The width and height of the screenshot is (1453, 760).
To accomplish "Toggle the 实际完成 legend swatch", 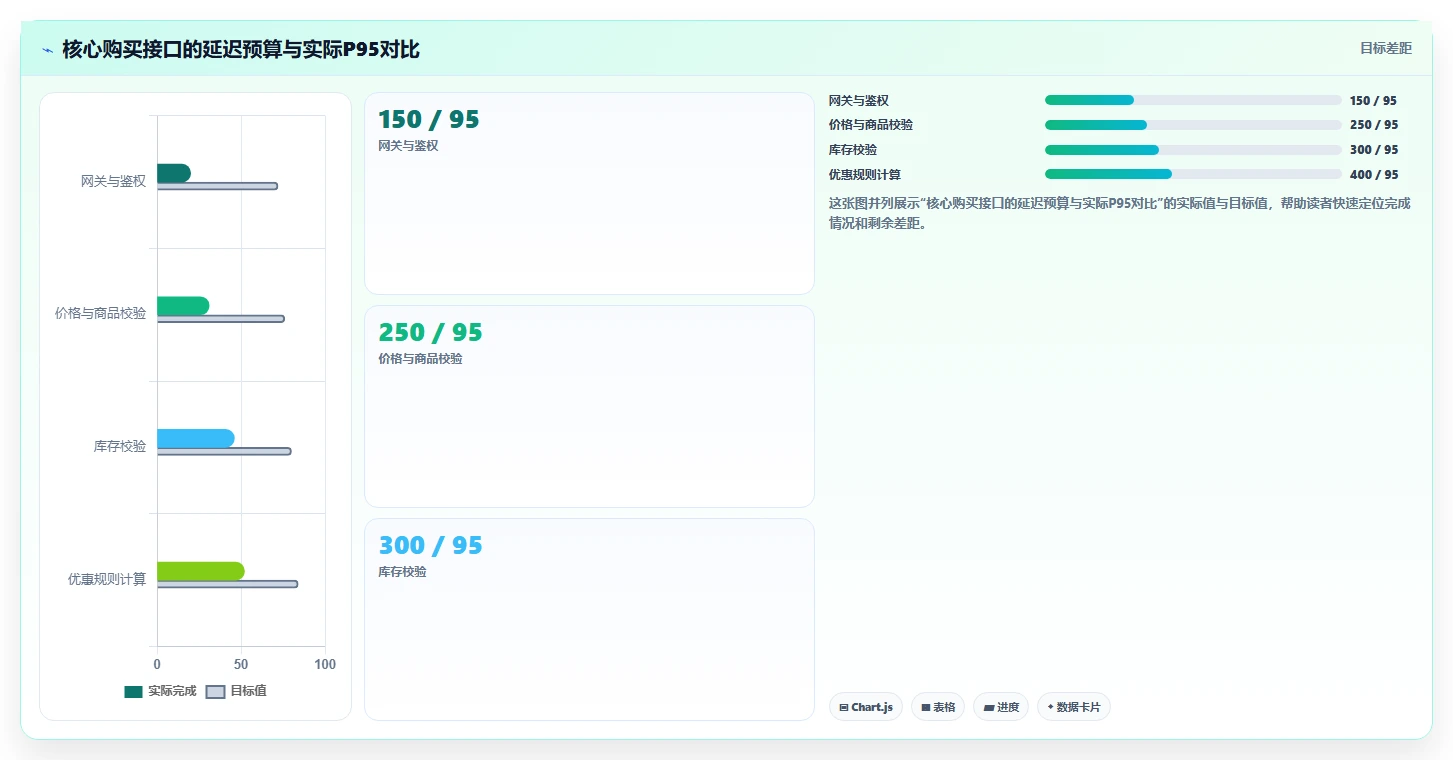I will [x=133, y=692].
